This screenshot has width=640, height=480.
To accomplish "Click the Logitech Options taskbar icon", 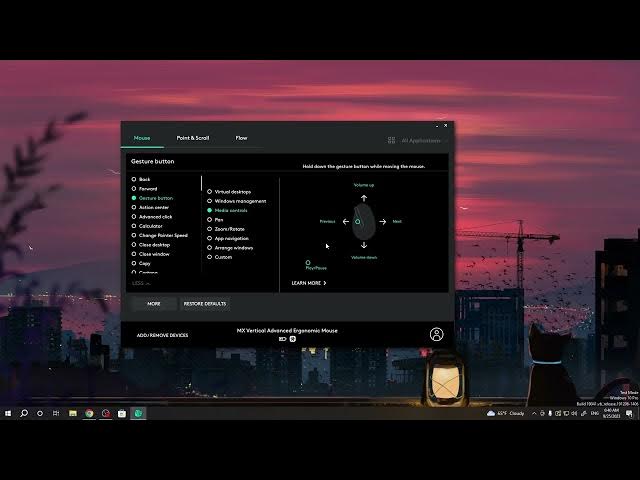I will click(138, 413).
